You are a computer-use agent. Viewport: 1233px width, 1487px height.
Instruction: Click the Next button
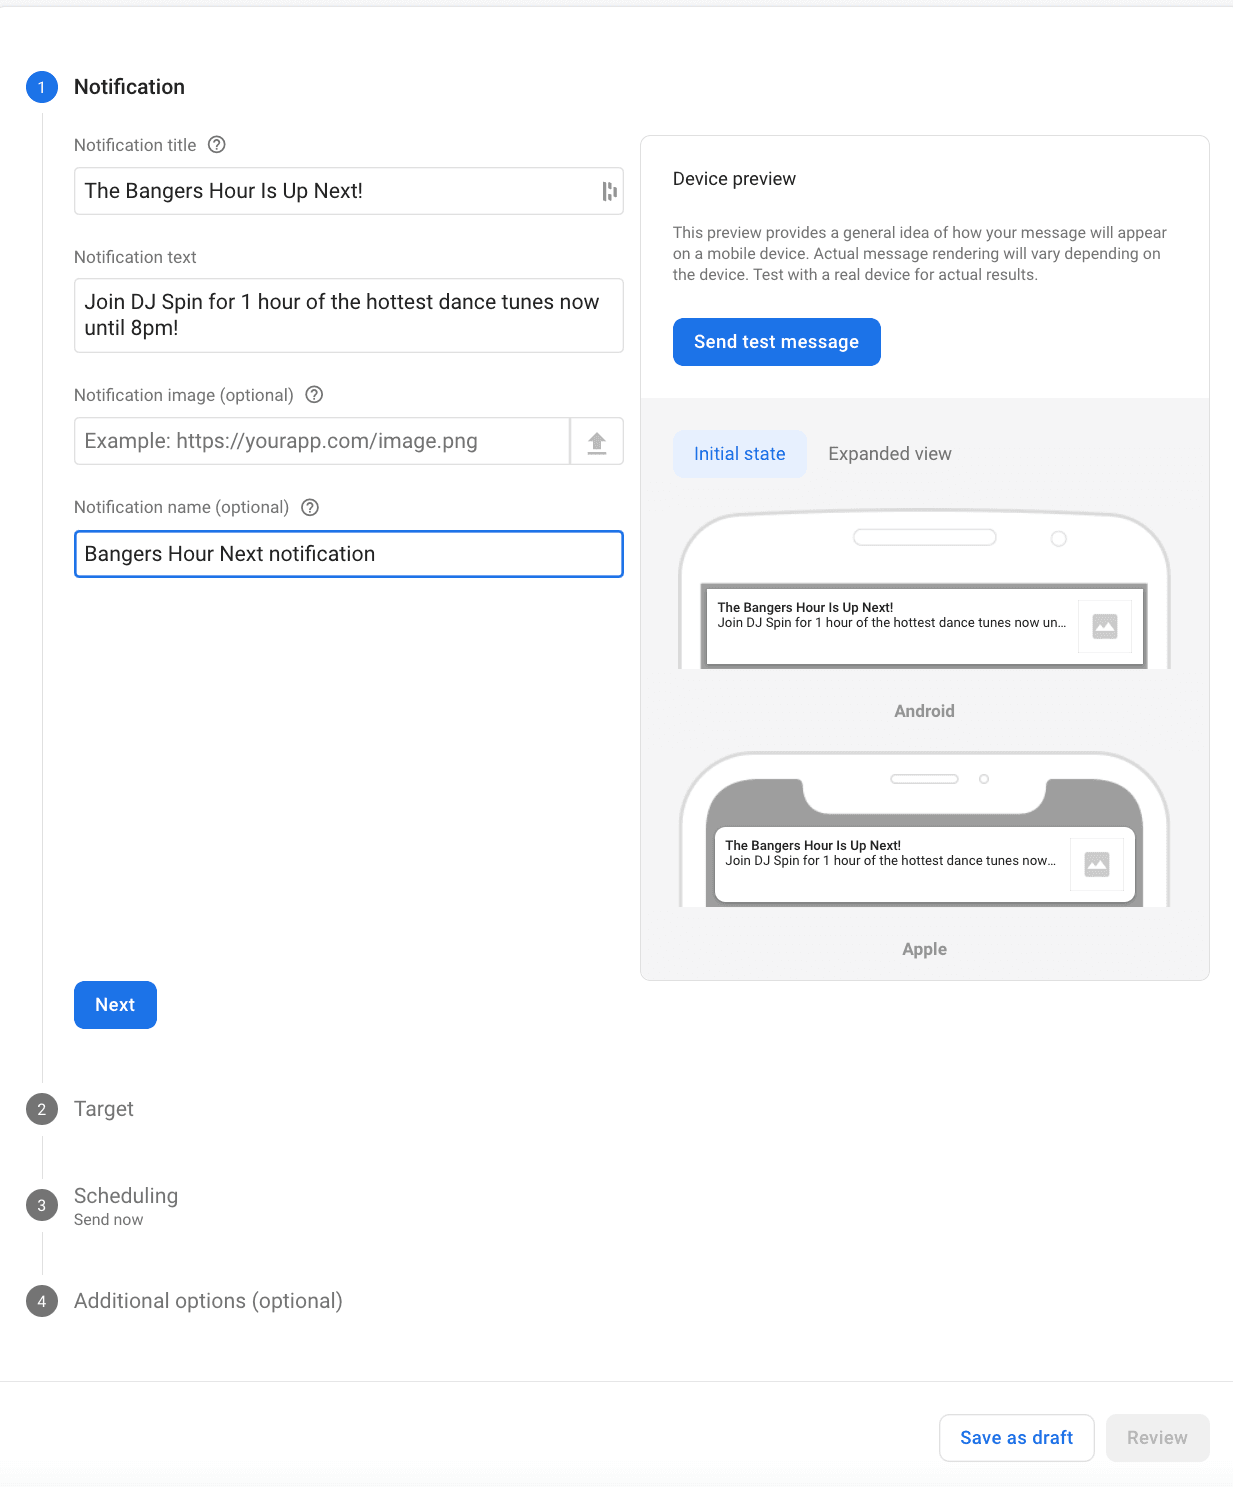(x=115, y=1004)
